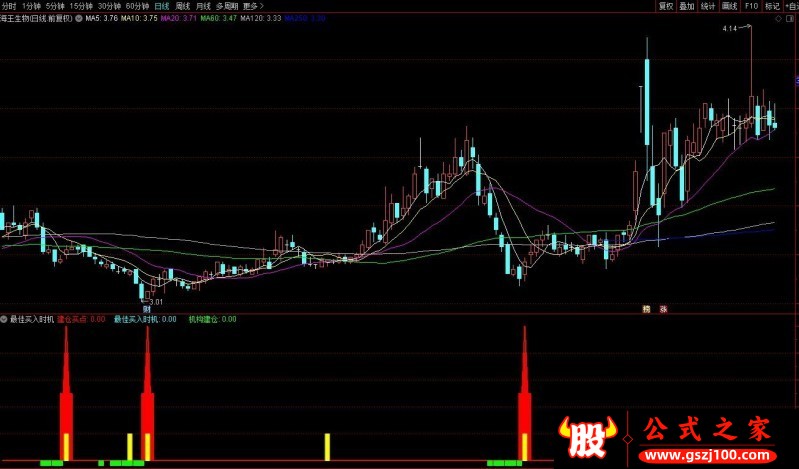Image resolution: width=799 pixels, height=469 pixels.
Task: Activate the 画线 drawing tool
Action: tap(730, 6)
